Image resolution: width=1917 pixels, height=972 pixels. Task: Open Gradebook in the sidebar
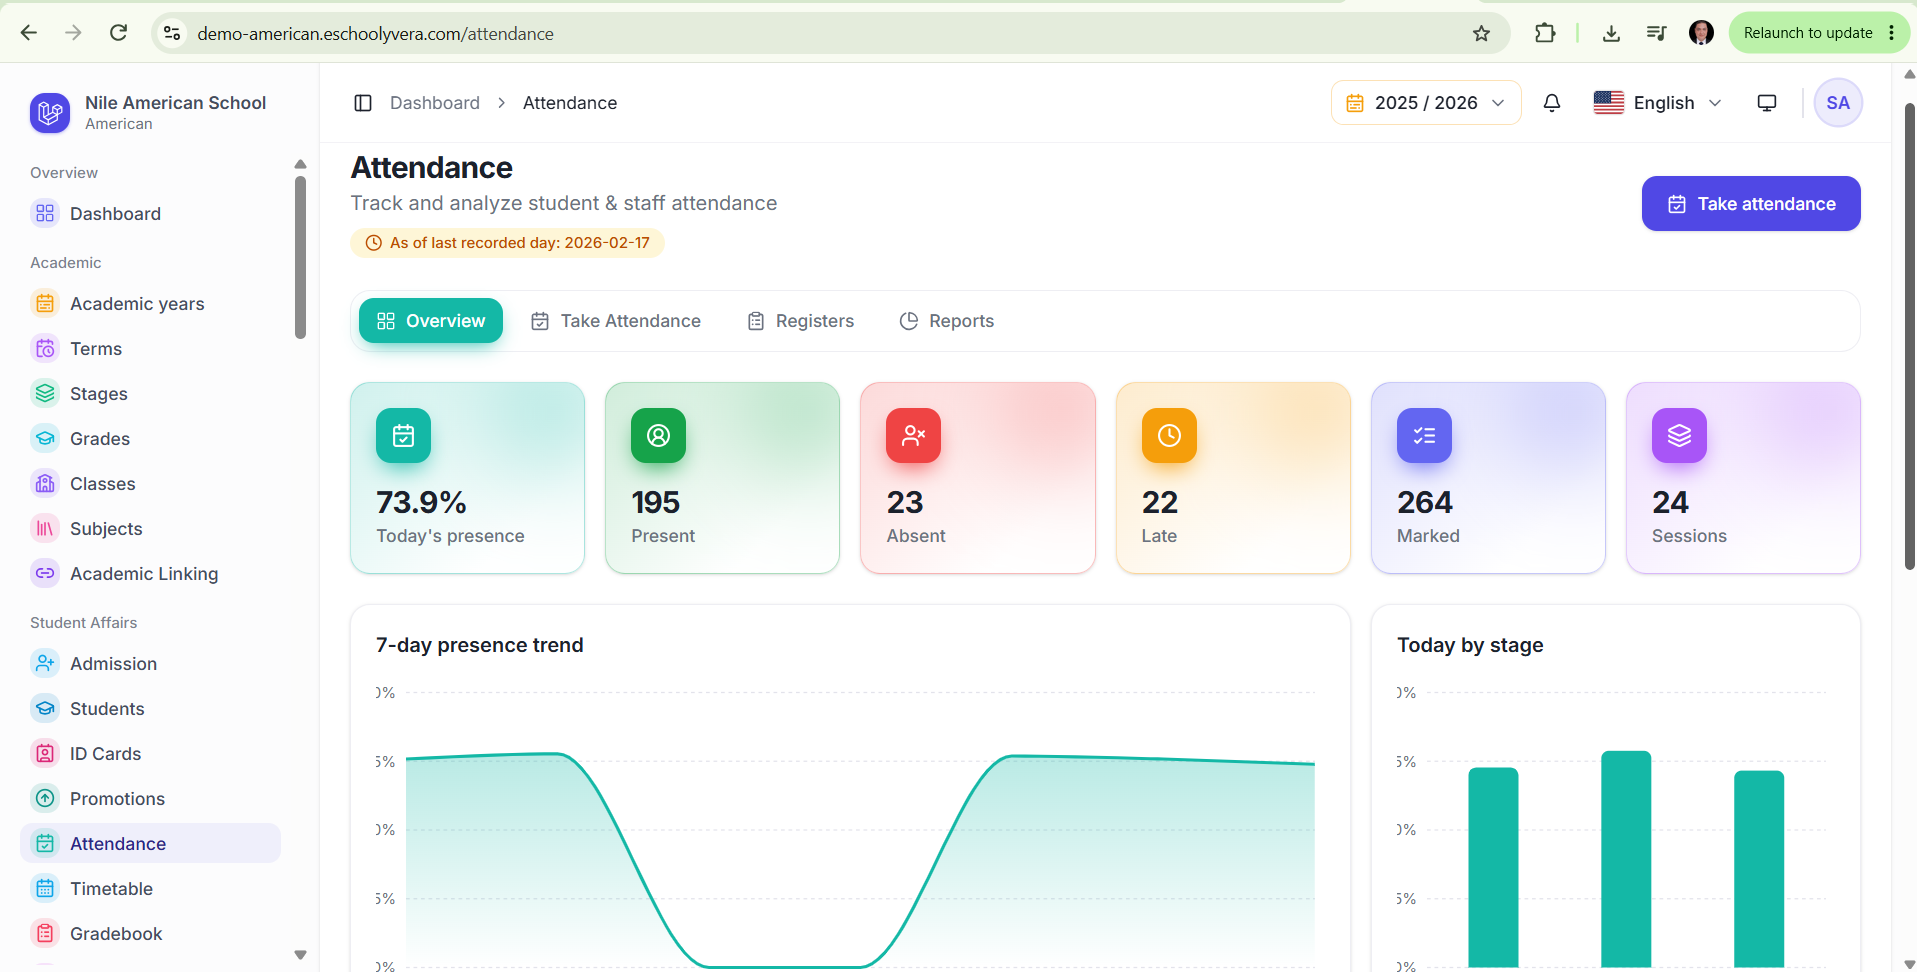click(150, 933)
